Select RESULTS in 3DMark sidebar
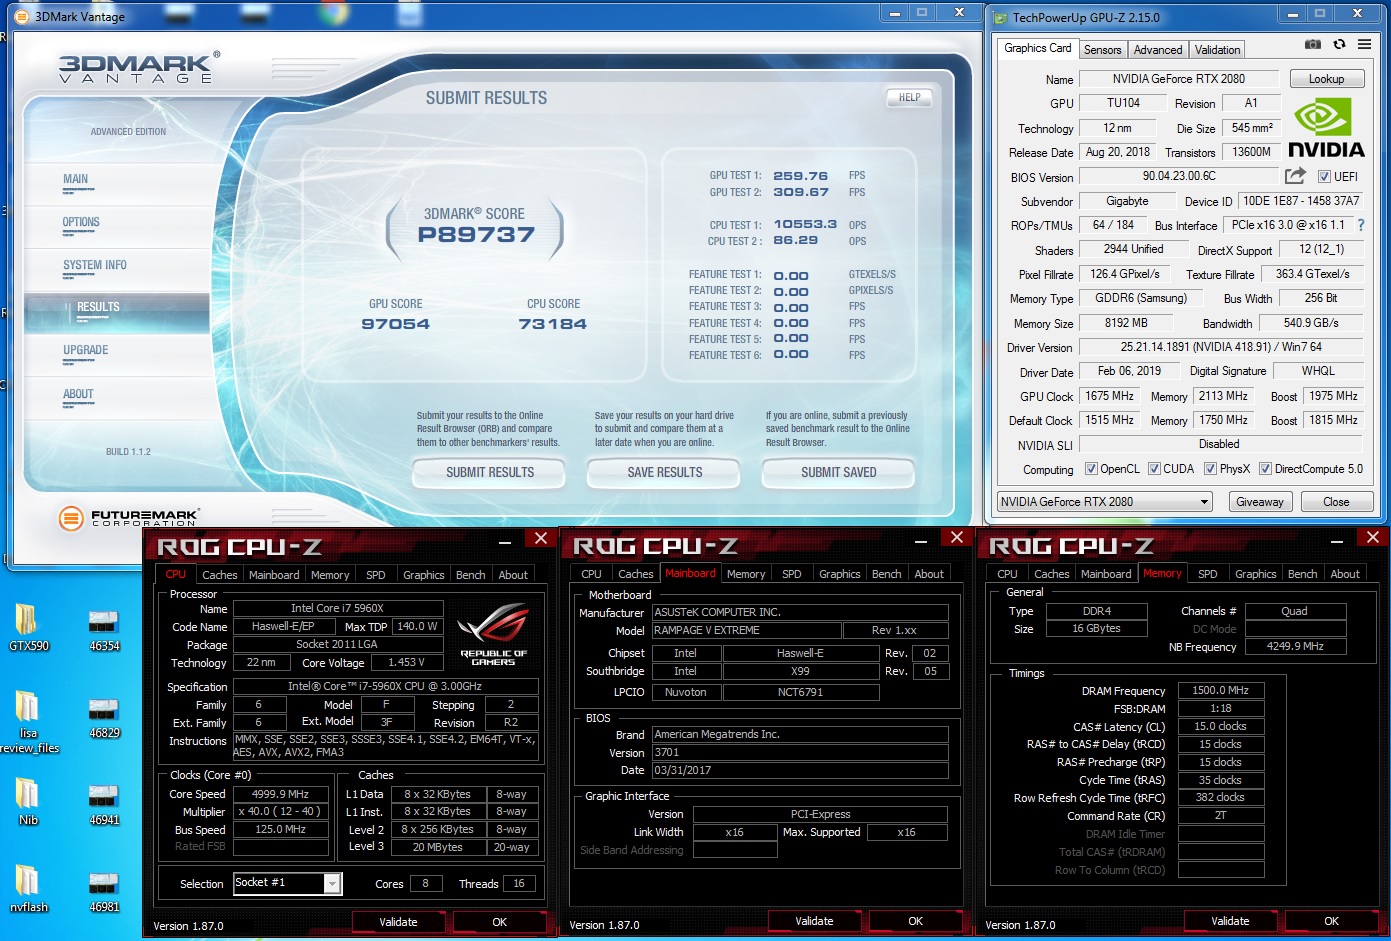This screenshot has height=941, width=1391. (x=117, y=312)
